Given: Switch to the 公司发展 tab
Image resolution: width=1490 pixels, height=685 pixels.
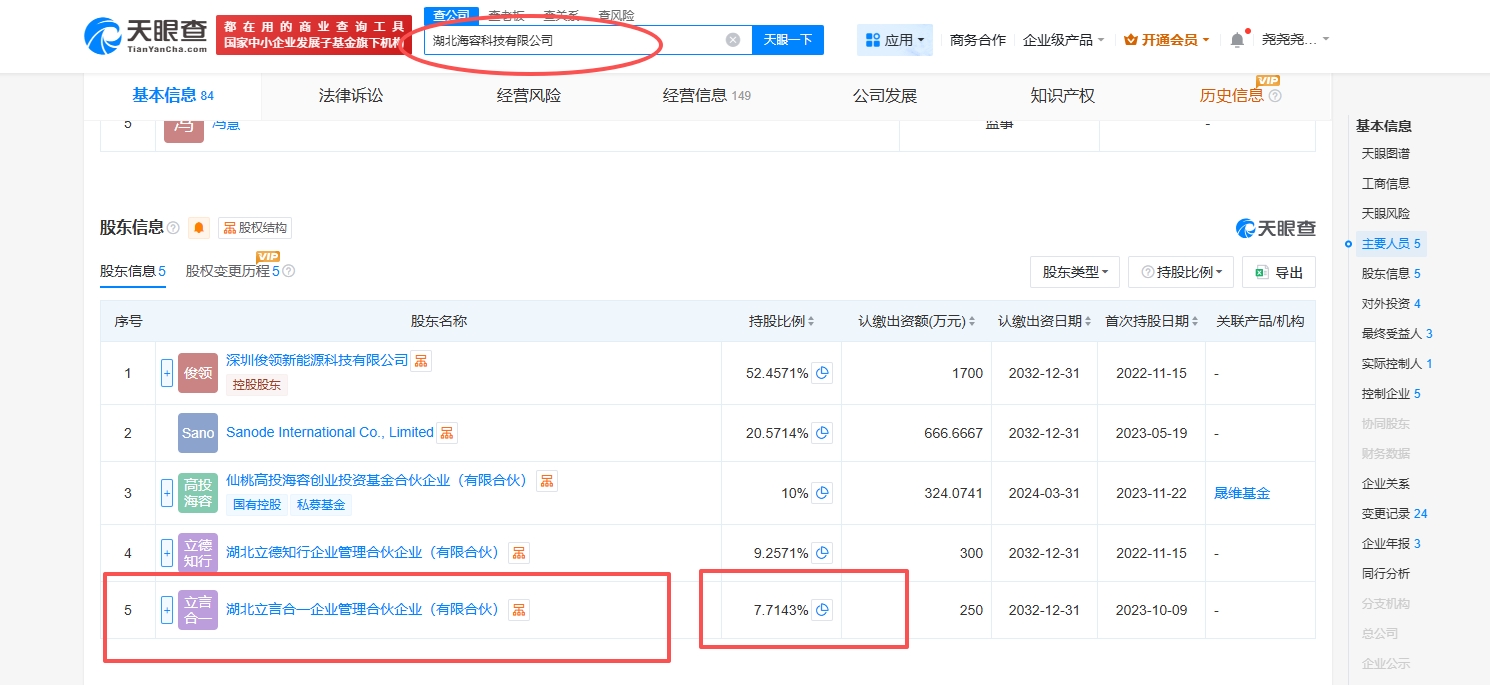Looking at the screenshot, I should click(885, 96).
